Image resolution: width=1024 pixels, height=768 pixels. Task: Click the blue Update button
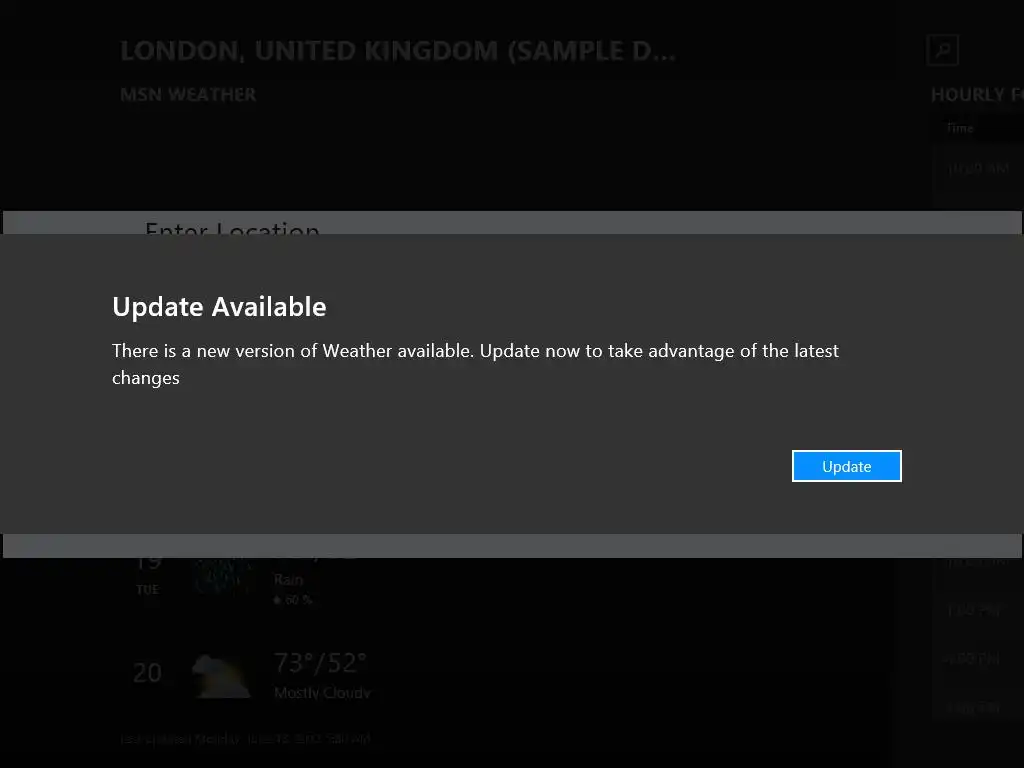[846, 466]
